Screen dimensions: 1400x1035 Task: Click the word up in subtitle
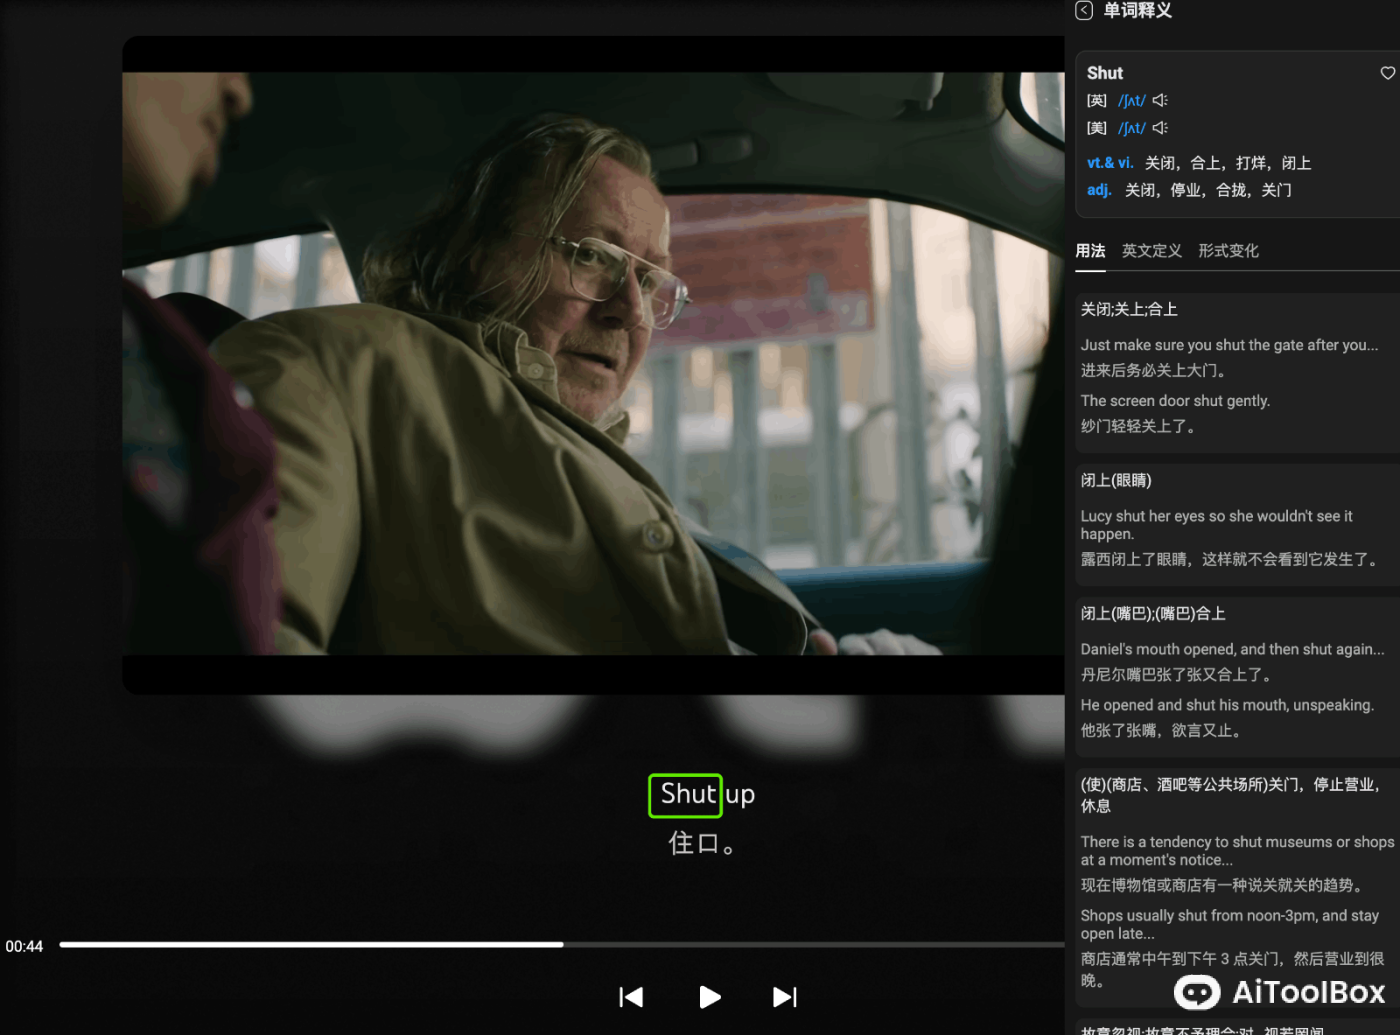click(x=740, y=795)
